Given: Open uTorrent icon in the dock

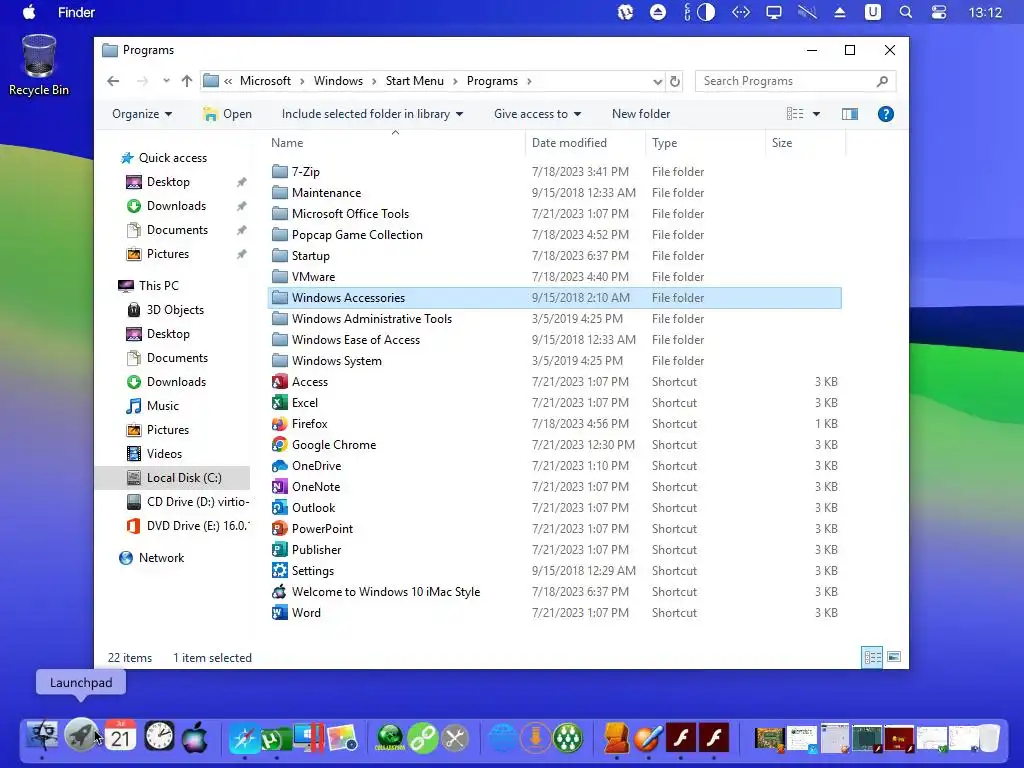Looking at the screenshot, I should tap(274, 739).
